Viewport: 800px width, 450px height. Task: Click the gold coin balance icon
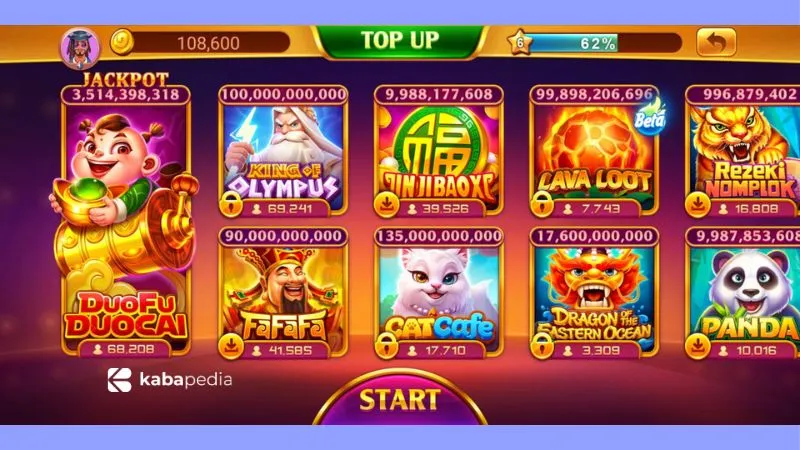click(x=122, y=42)
